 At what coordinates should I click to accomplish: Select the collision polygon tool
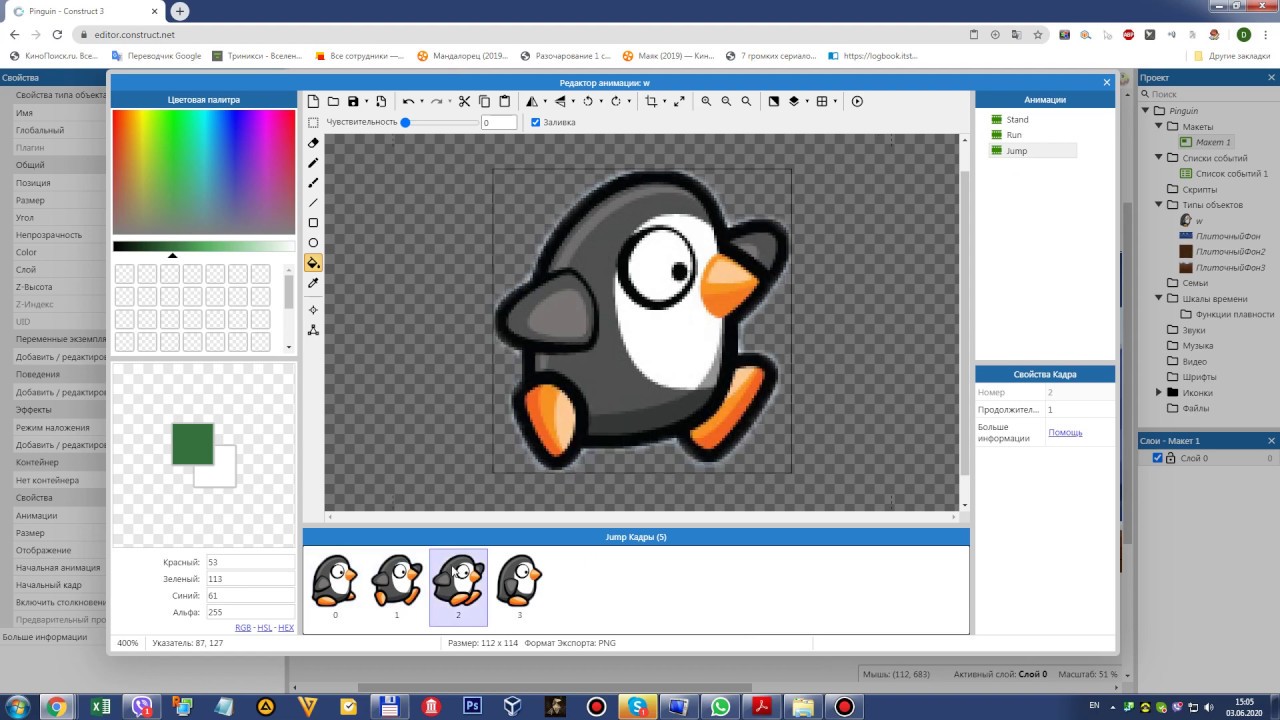point(313,330)
